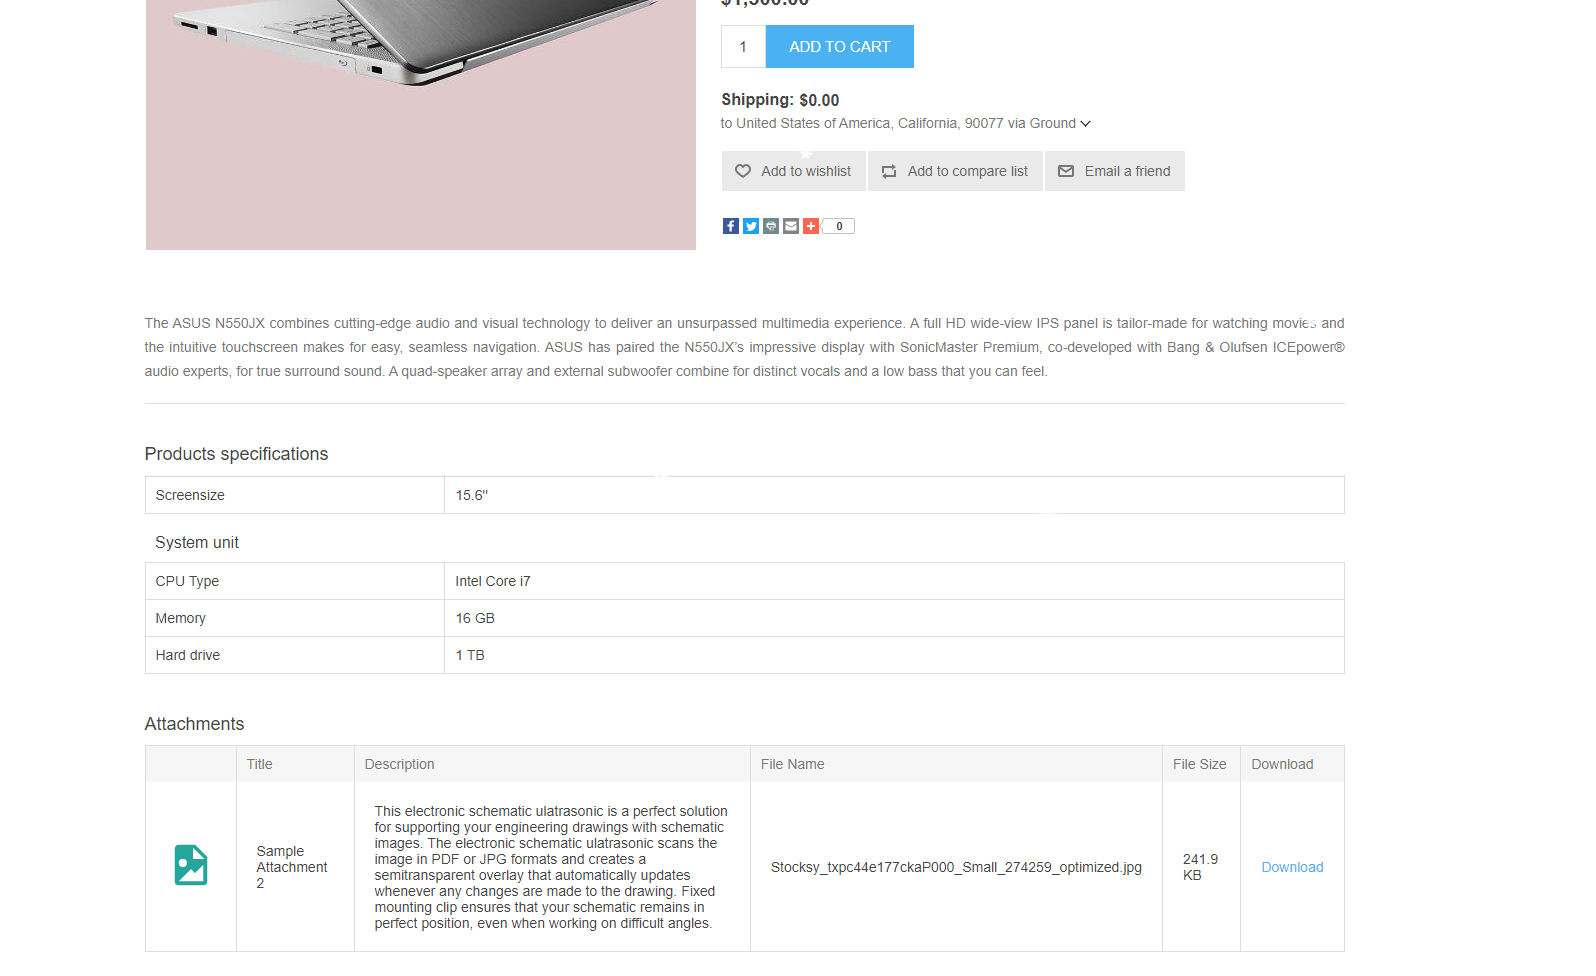Screen dimensions: 1596x976
Task: Click the 15.6" screensize value
Action: [472, 495]
